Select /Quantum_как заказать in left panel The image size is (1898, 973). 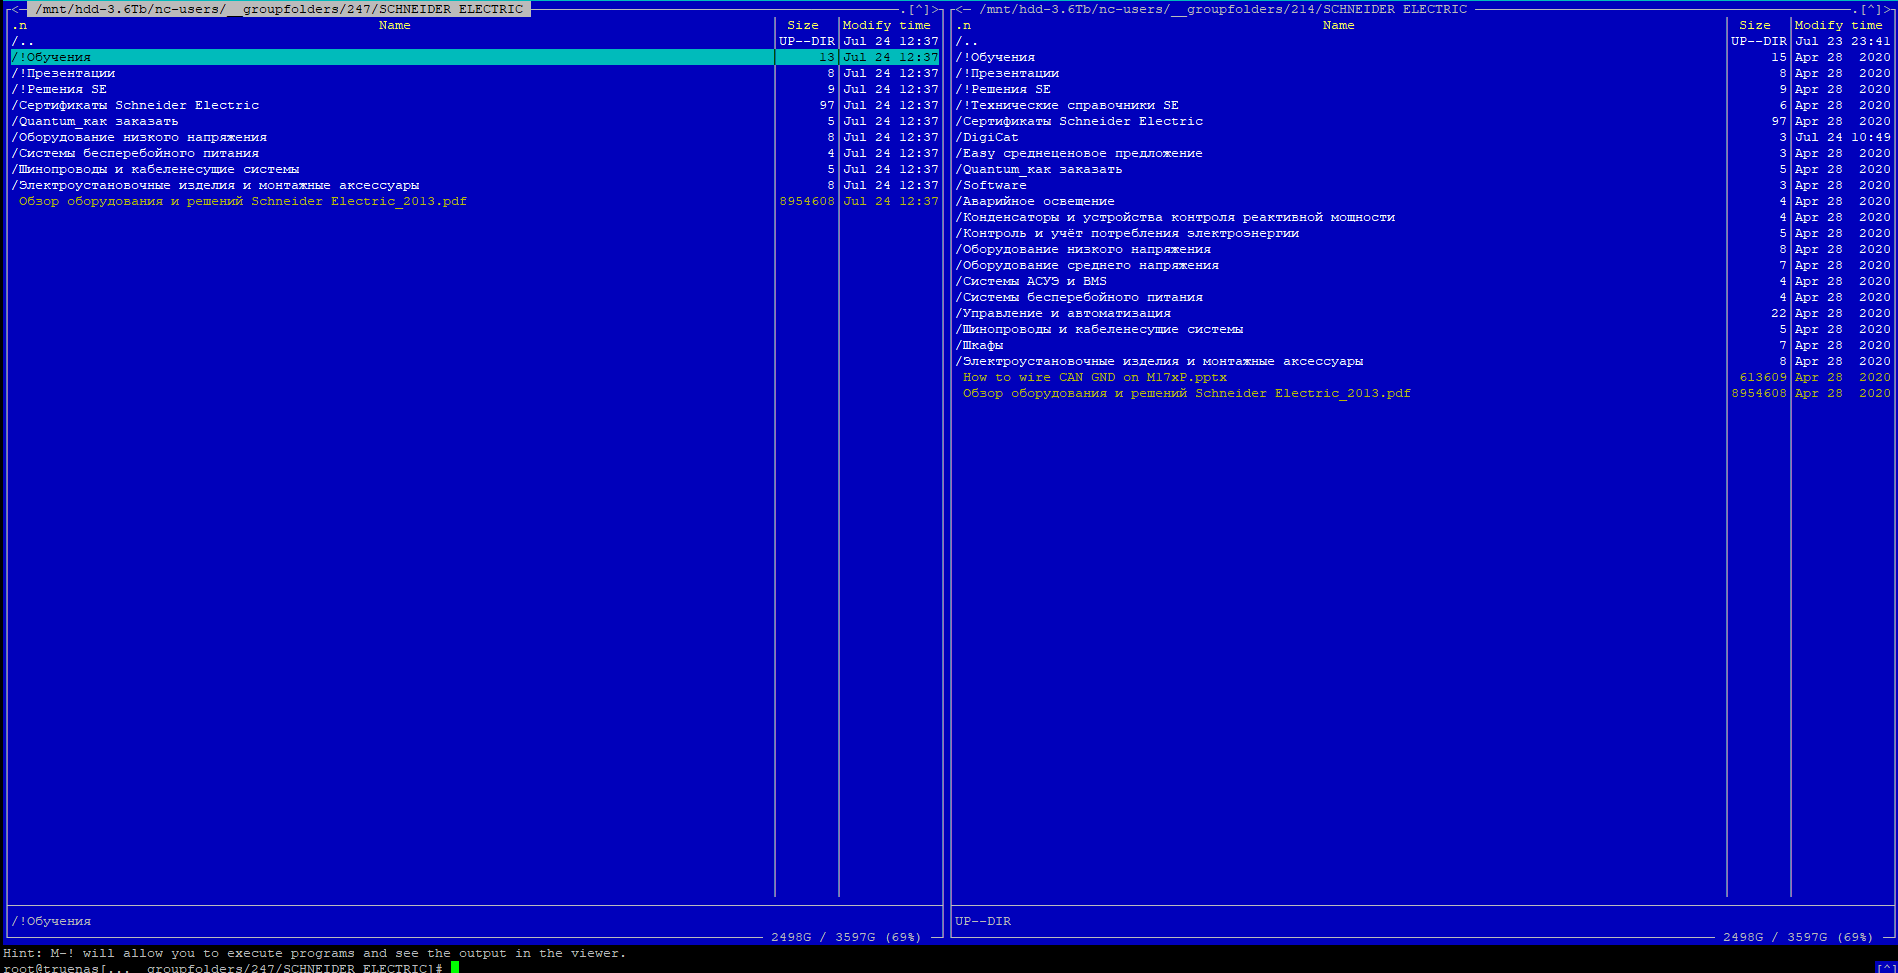click(475, 121)
